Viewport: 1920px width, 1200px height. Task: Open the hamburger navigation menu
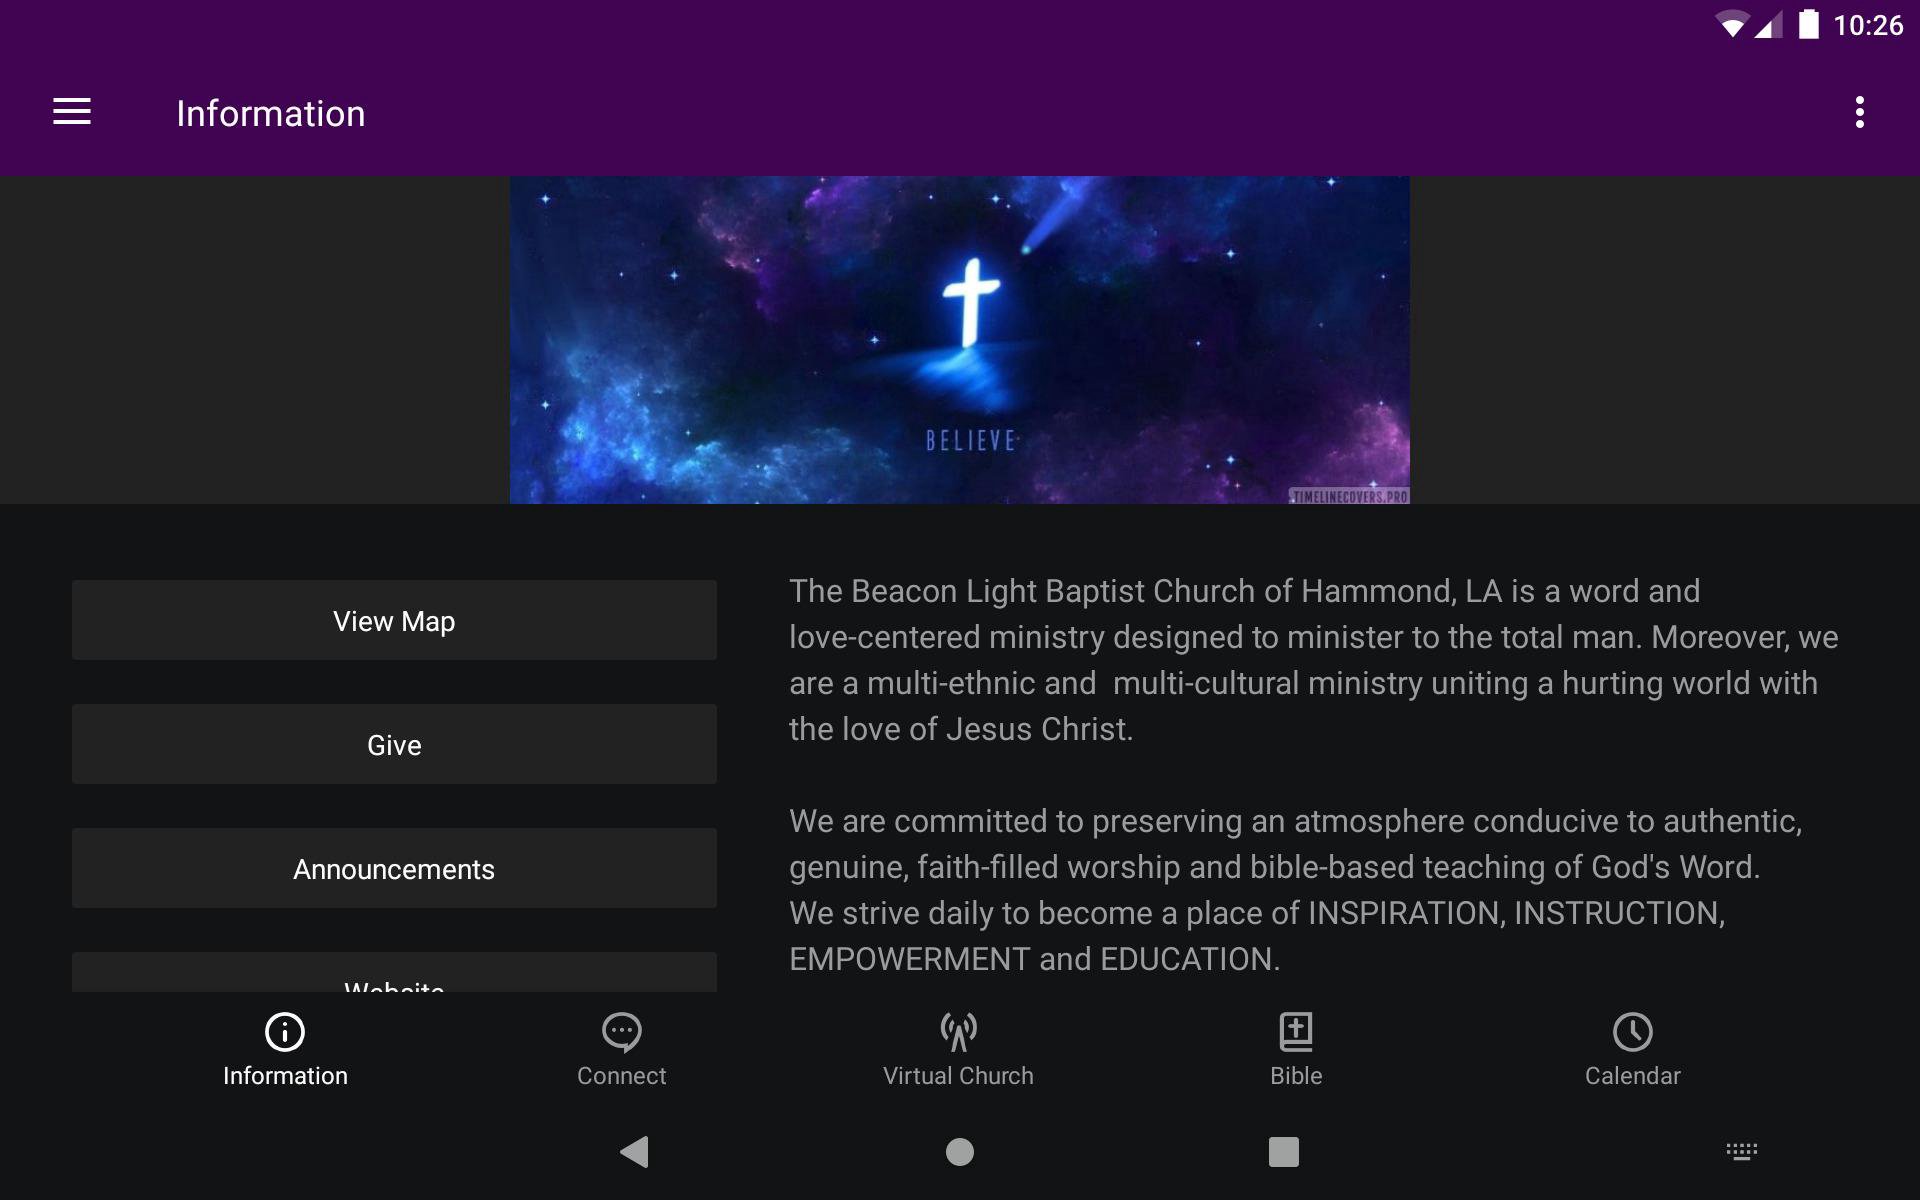click(72, 112)
